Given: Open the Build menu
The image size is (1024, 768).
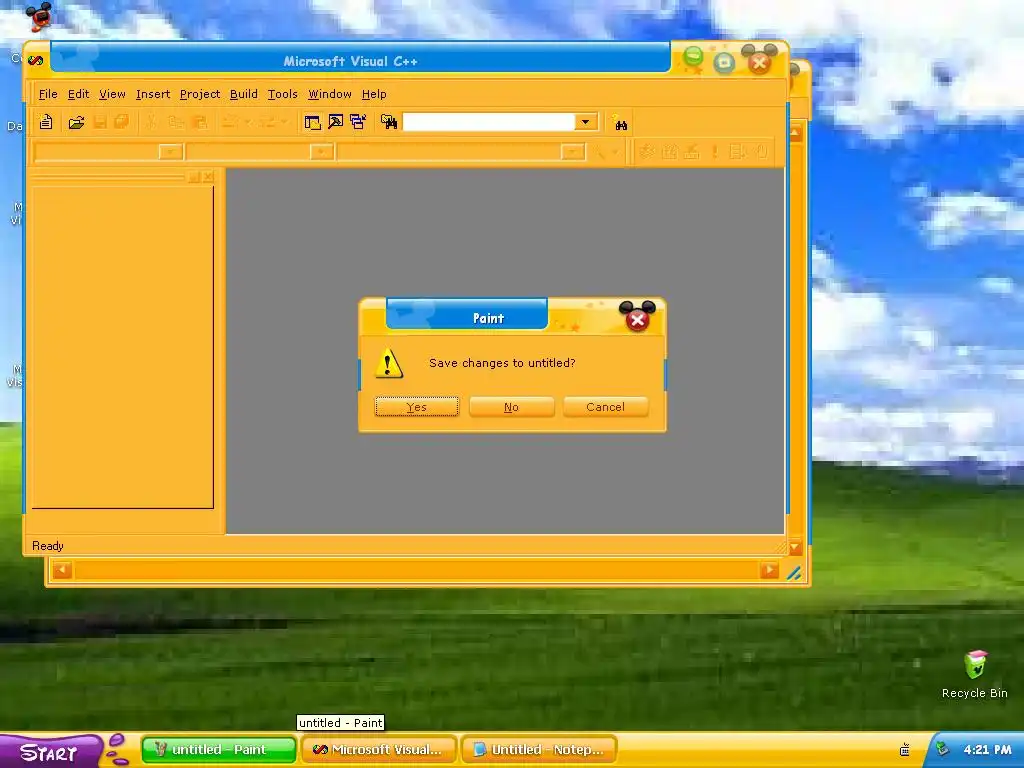Looking at the screenshot, I should (244, 94).
